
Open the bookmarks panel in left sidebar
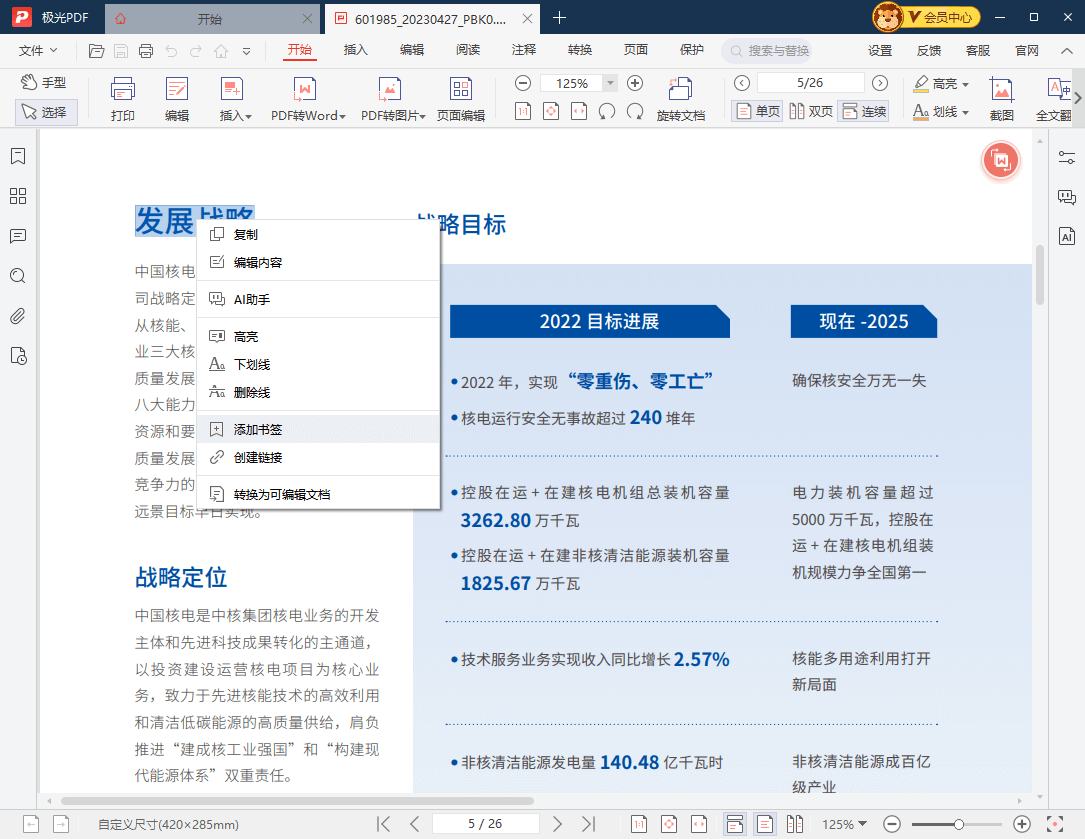click(x=17, y=156)
